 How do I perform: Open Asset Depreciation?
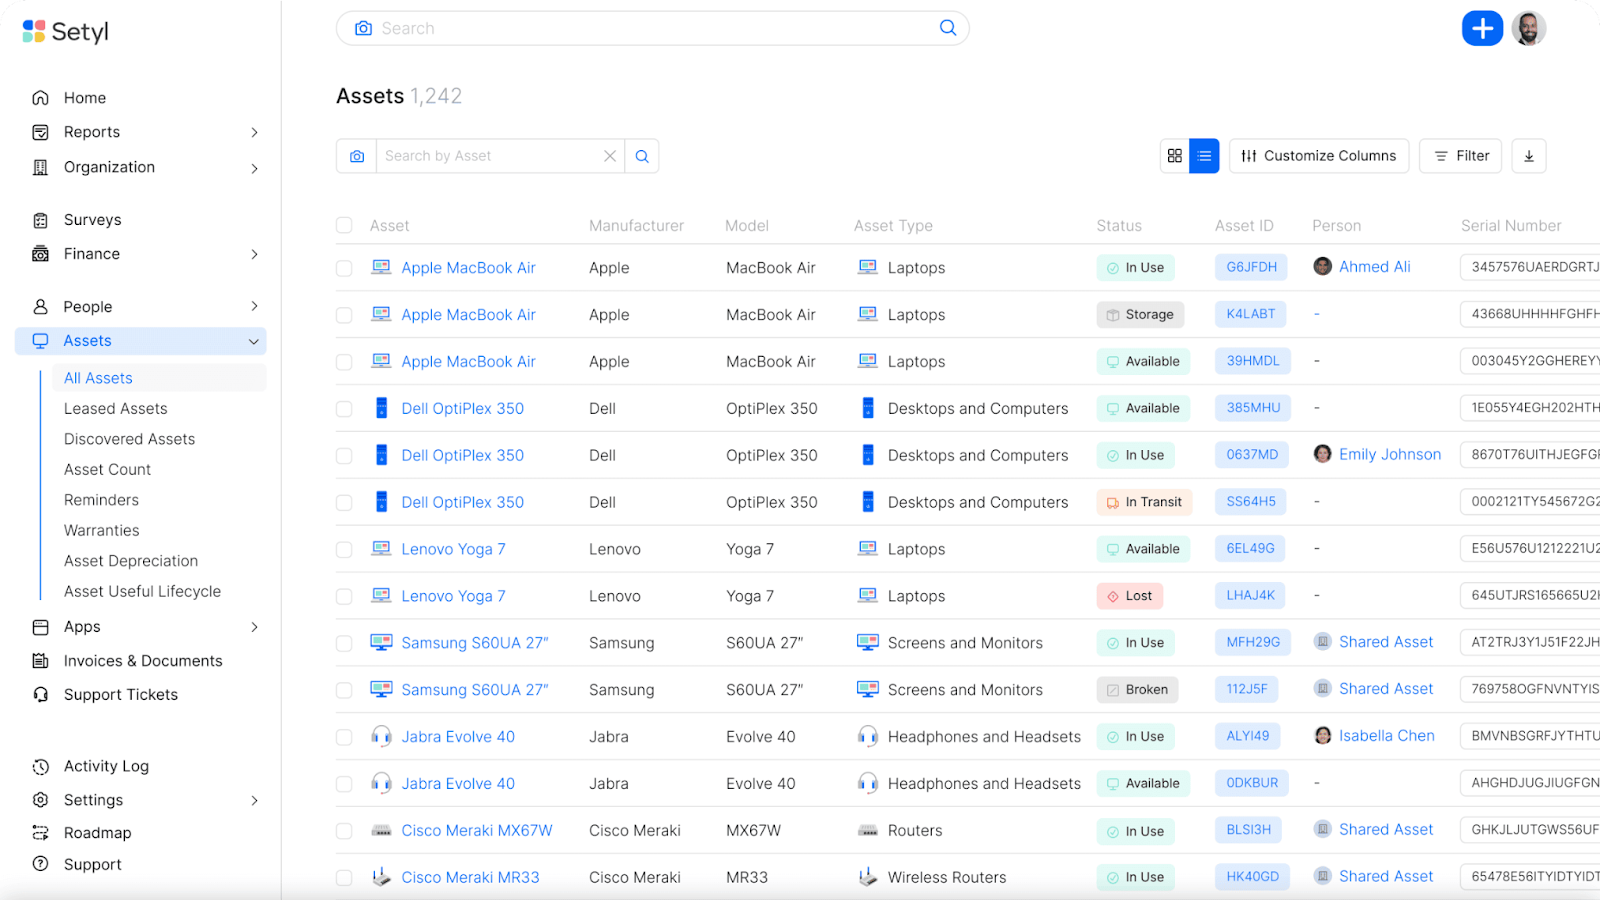coord(131,561)
